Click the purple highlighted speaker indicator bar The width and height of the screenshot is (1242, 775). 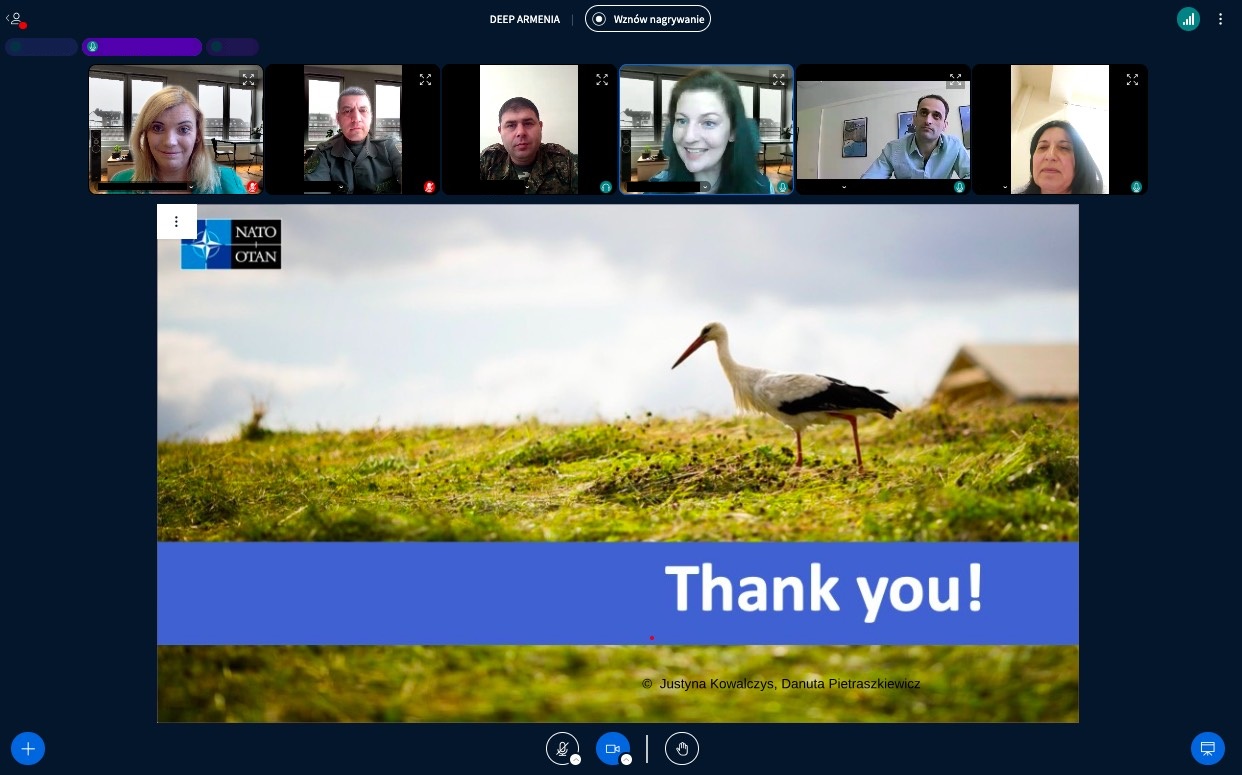pyautogui.click(x=141, y=46)
